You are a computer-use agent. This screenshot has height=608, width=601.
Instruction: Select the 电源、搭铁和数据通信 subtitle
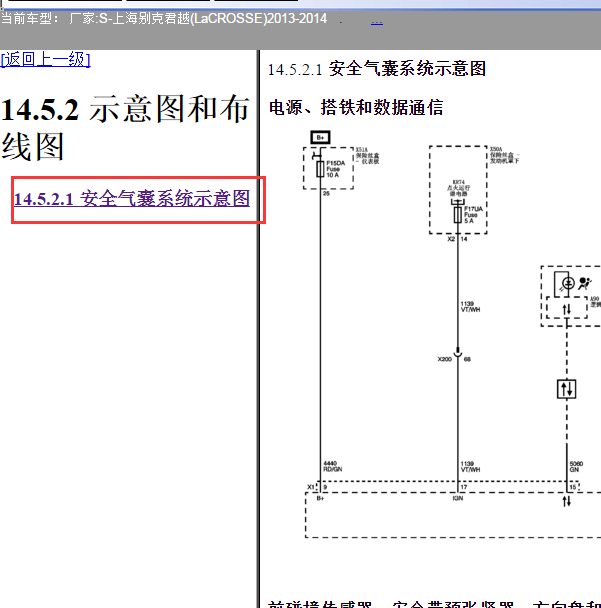356,107
